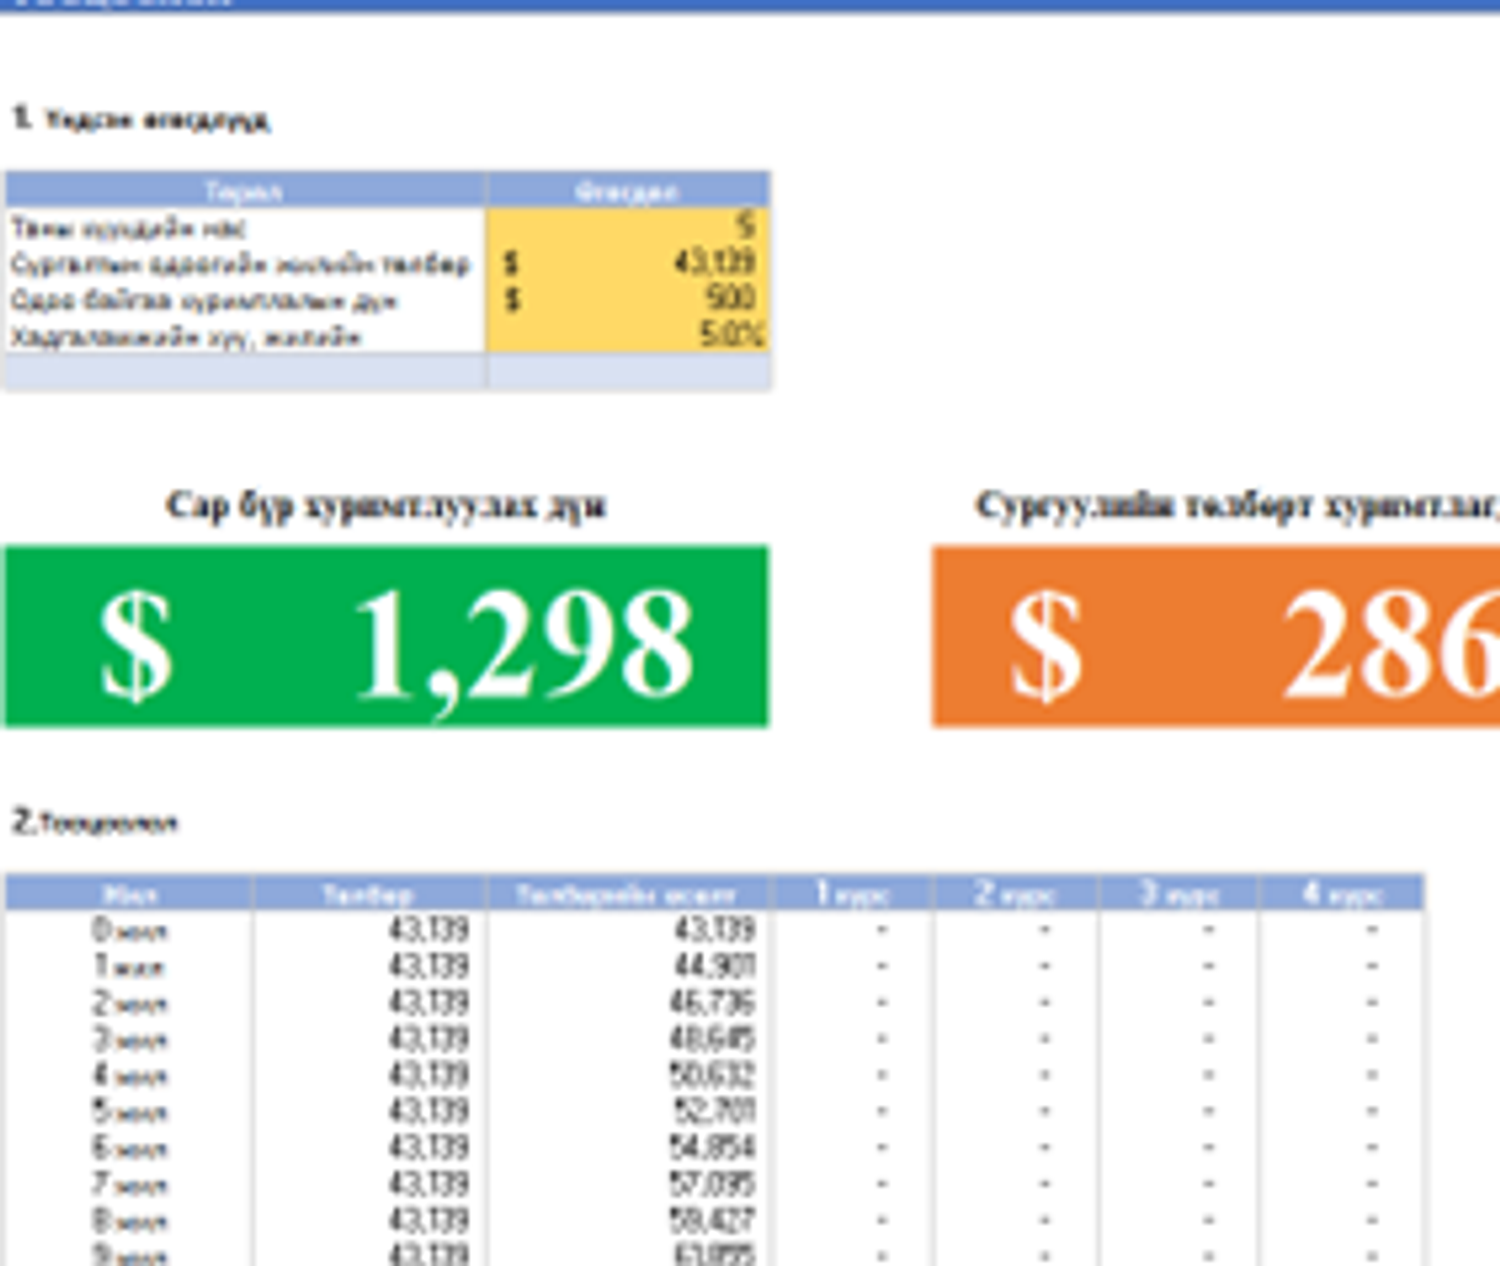Click the '1 курс' column header
Image resolution: width=1500 pixels, height=1266 pixels.
(851, 893)
